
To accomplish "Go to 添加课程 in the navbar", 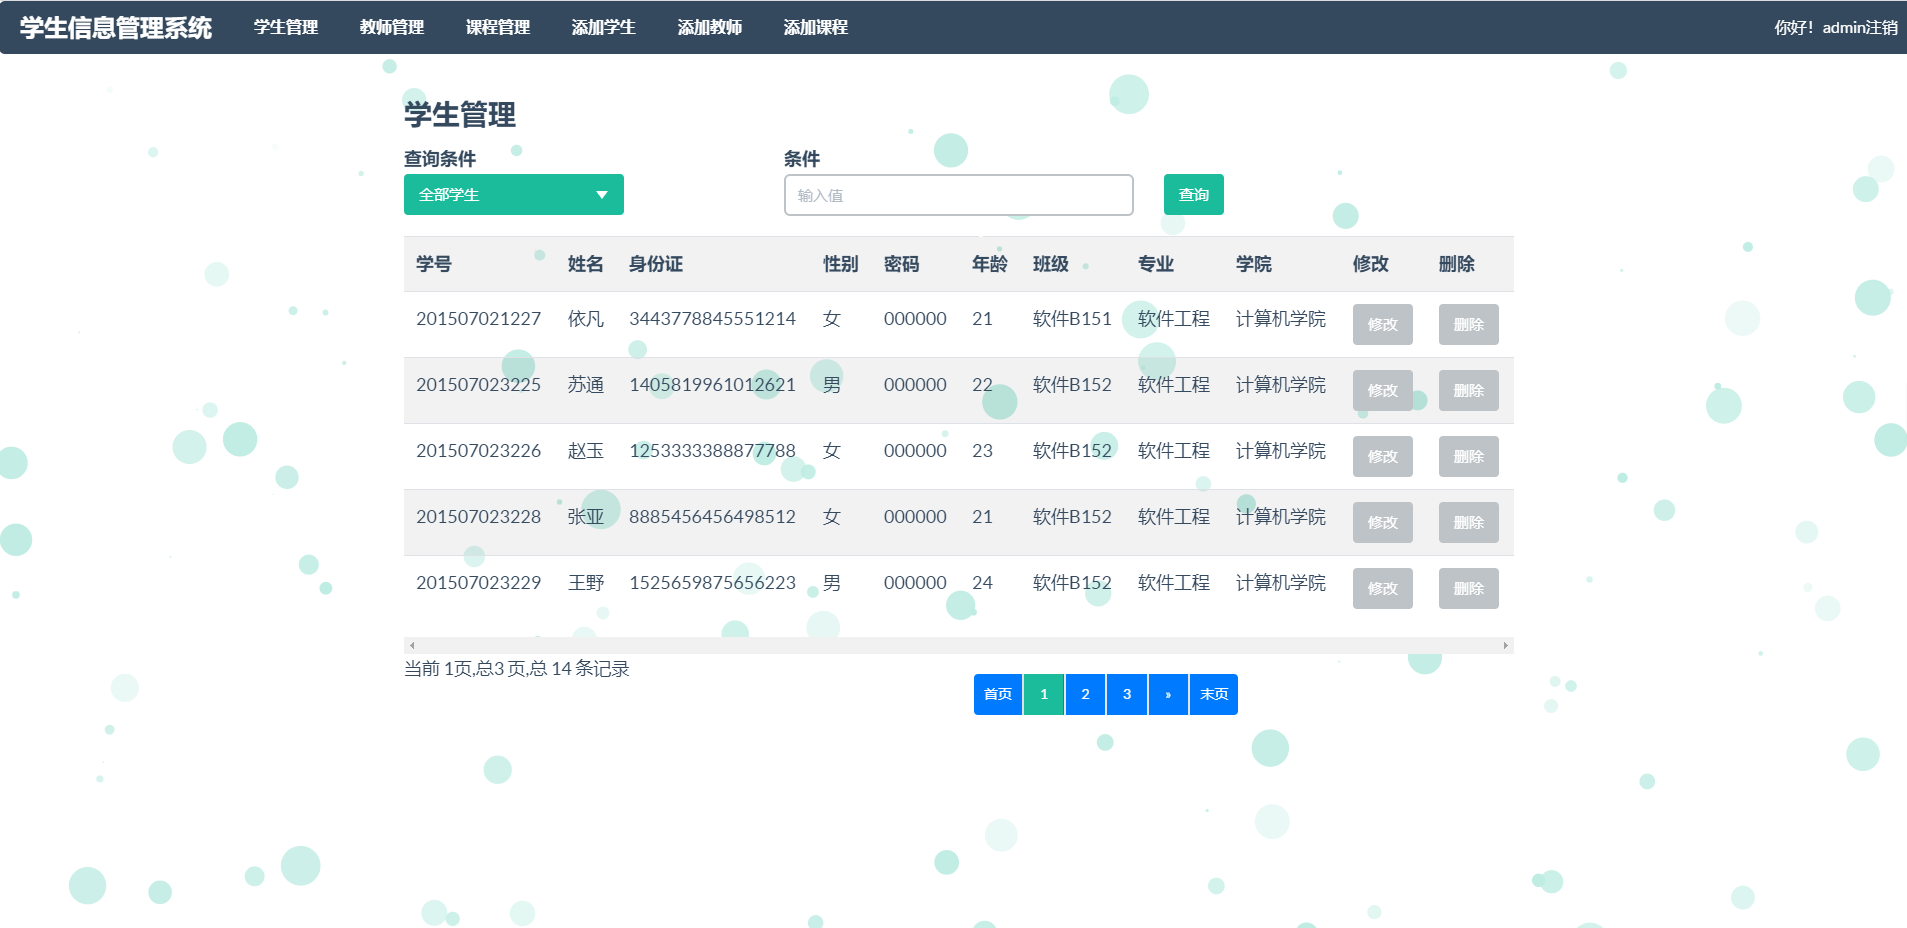I will (x=816, y=27).
